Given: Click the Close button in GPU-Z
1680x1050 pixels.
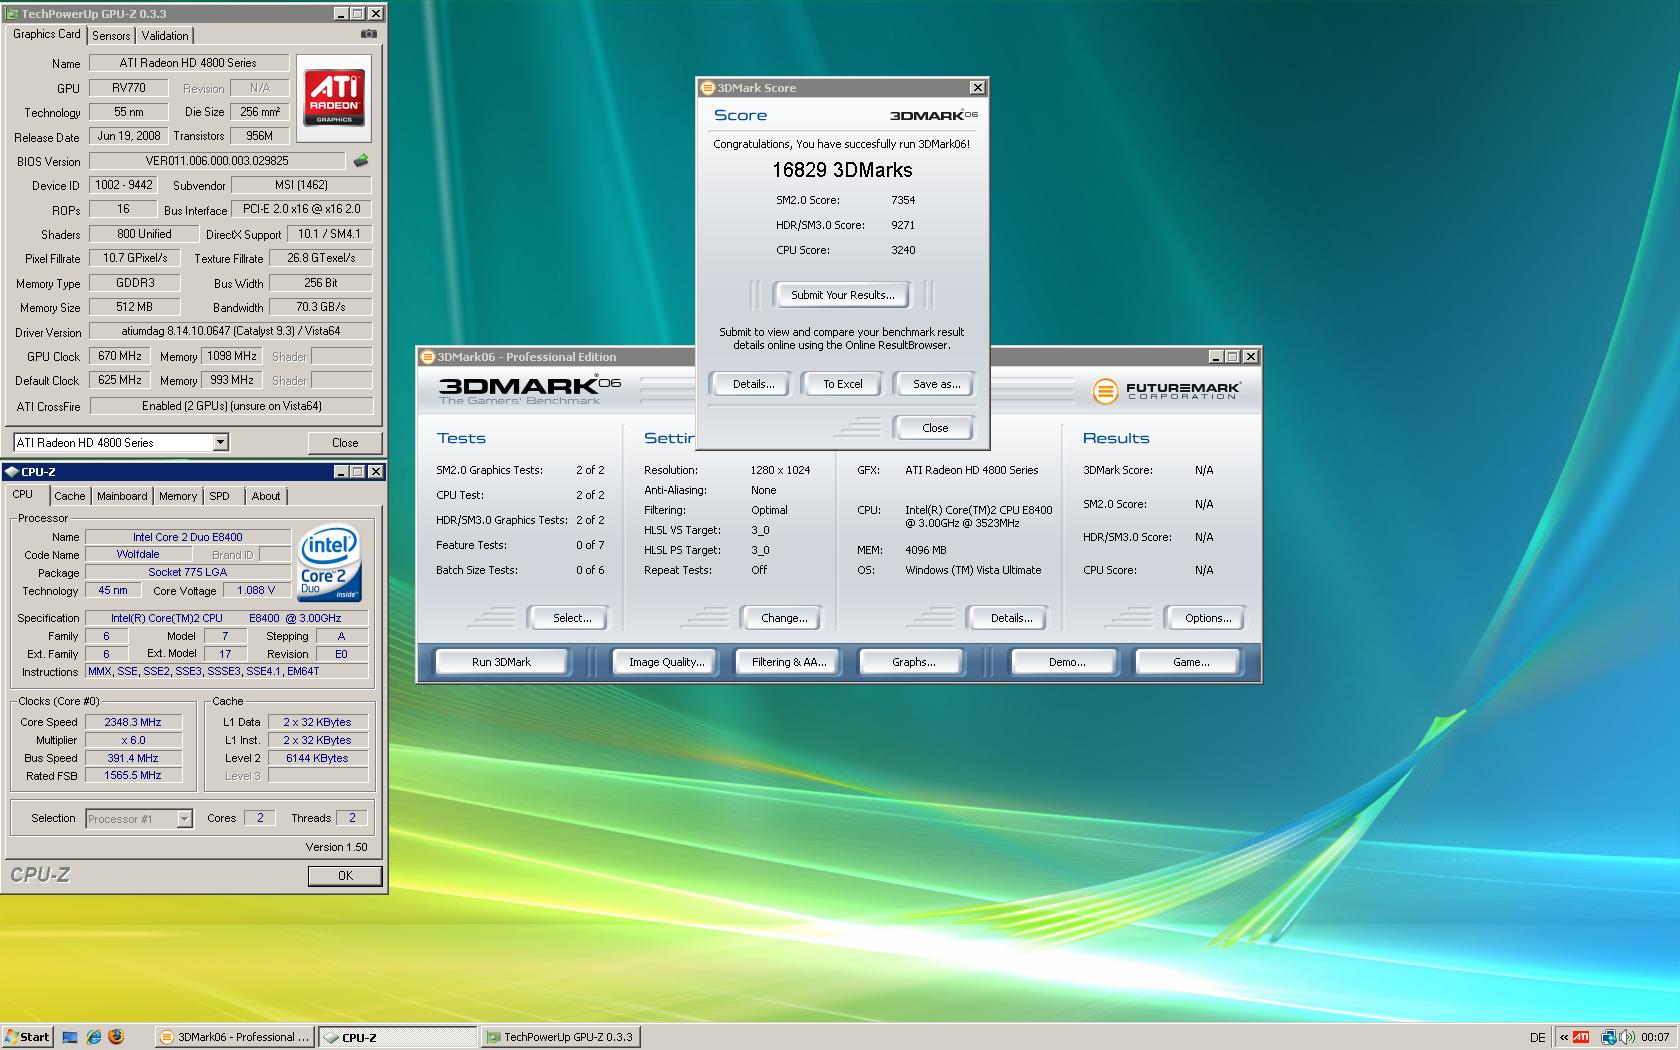Looking at the screenshot, I should click(x=345, y=442).
